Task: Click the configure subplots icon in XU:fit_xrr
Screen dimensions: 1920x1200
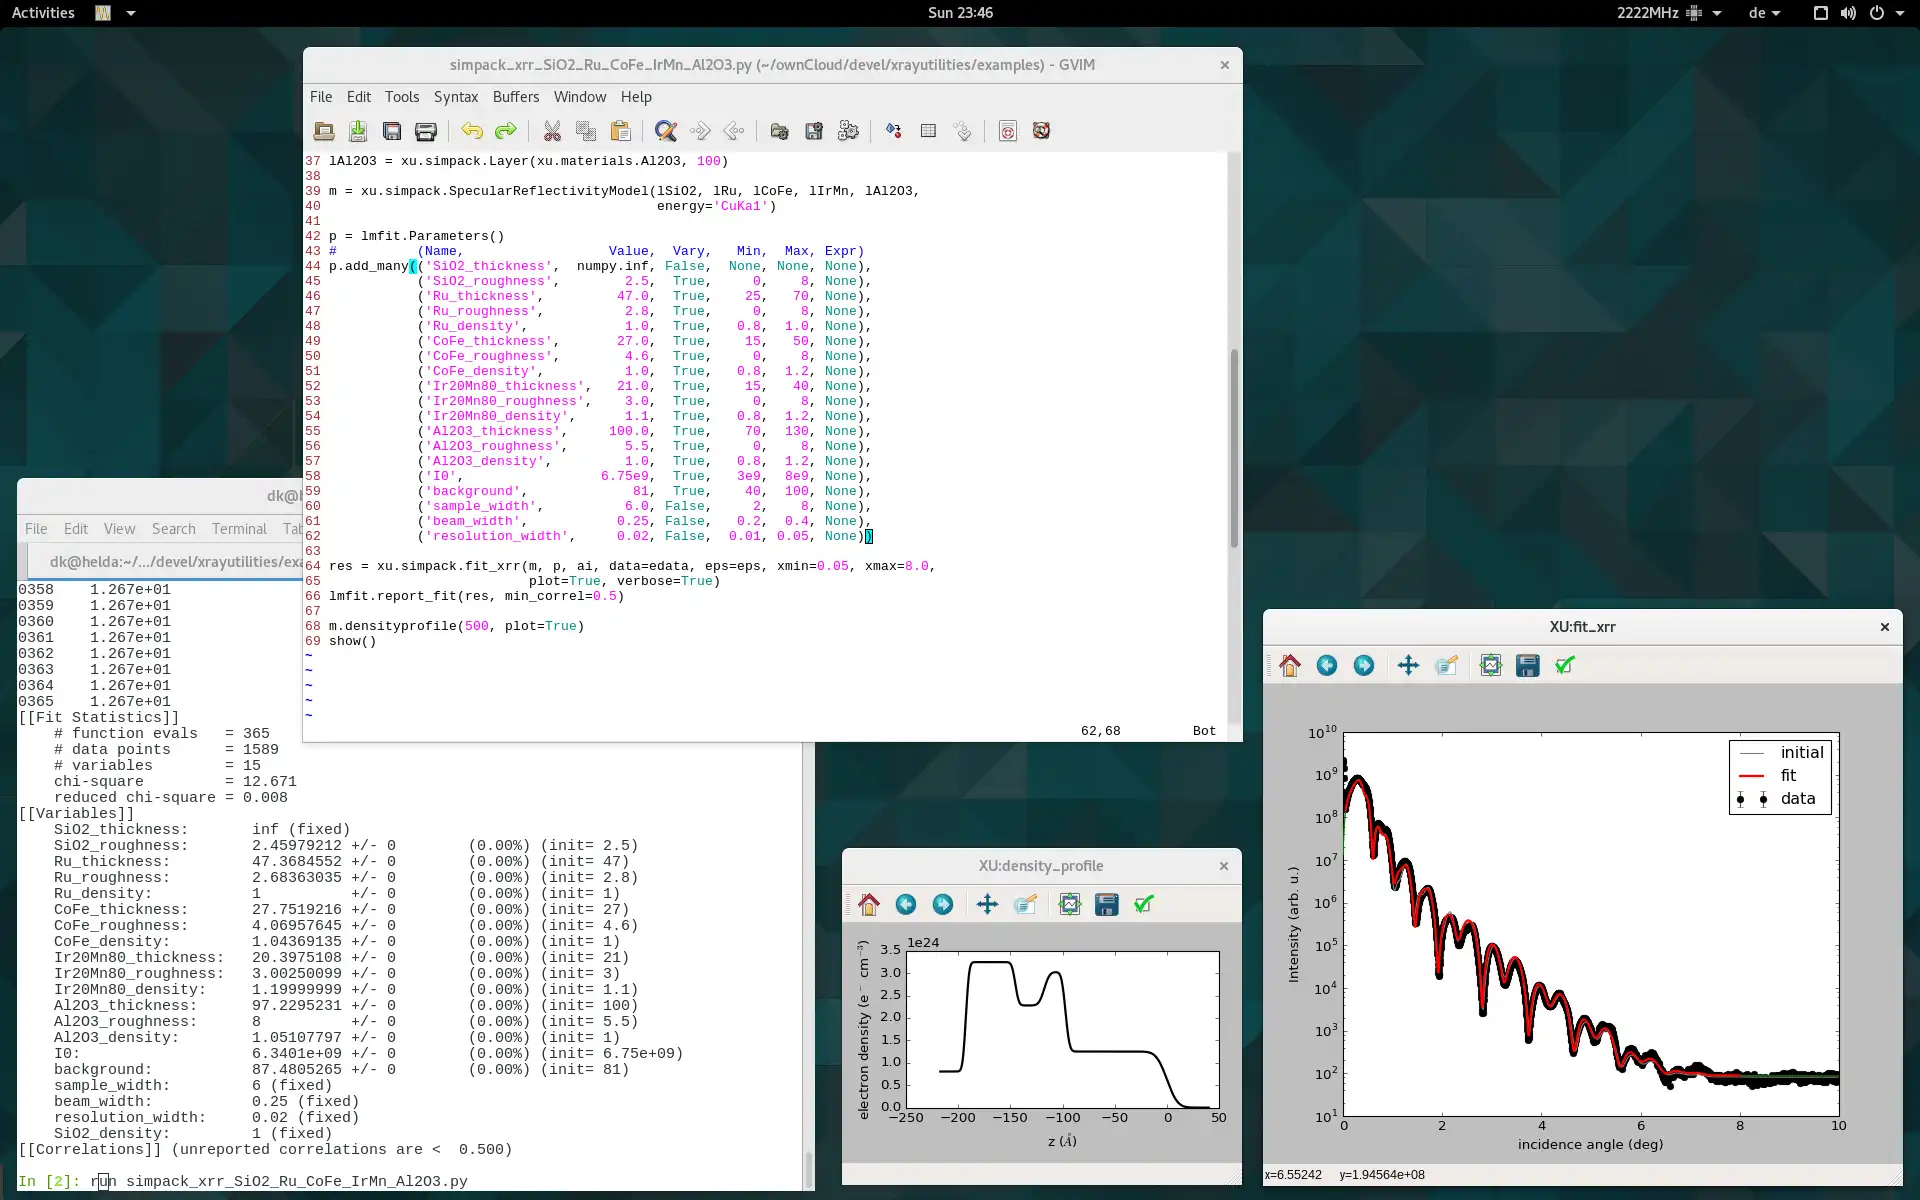Action: click(1489, 665)
